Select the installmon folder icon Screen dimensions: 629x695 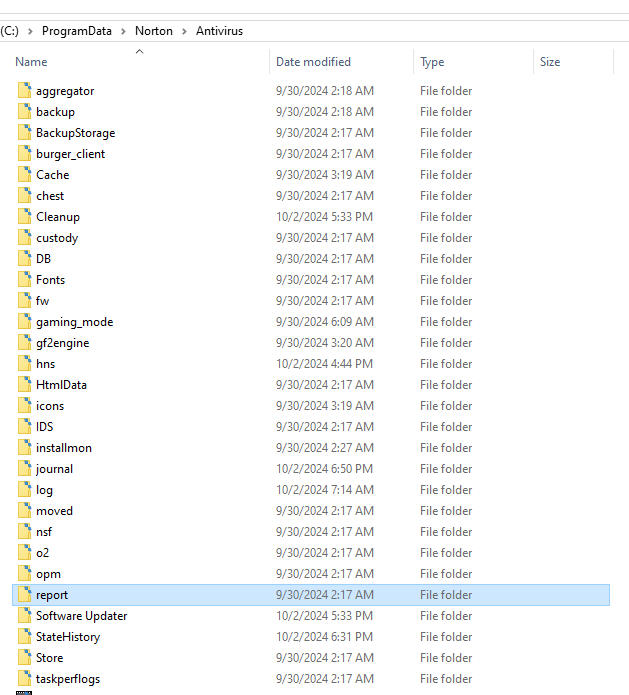(x=25, y=447)
